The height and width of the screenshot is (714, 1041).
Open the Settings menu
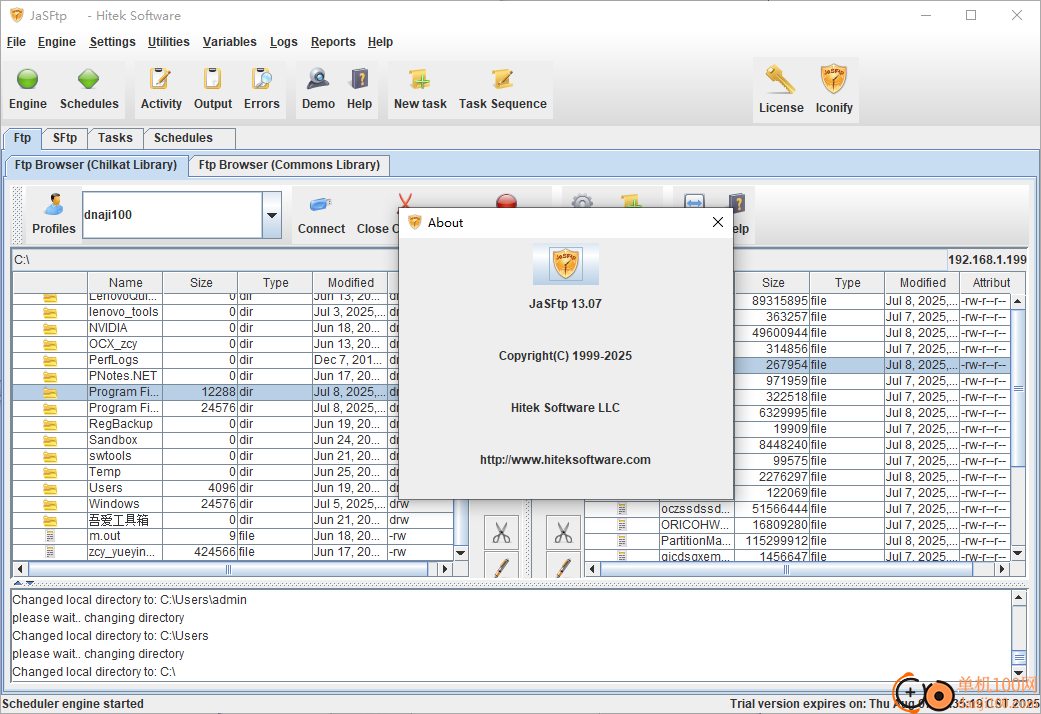112,42
